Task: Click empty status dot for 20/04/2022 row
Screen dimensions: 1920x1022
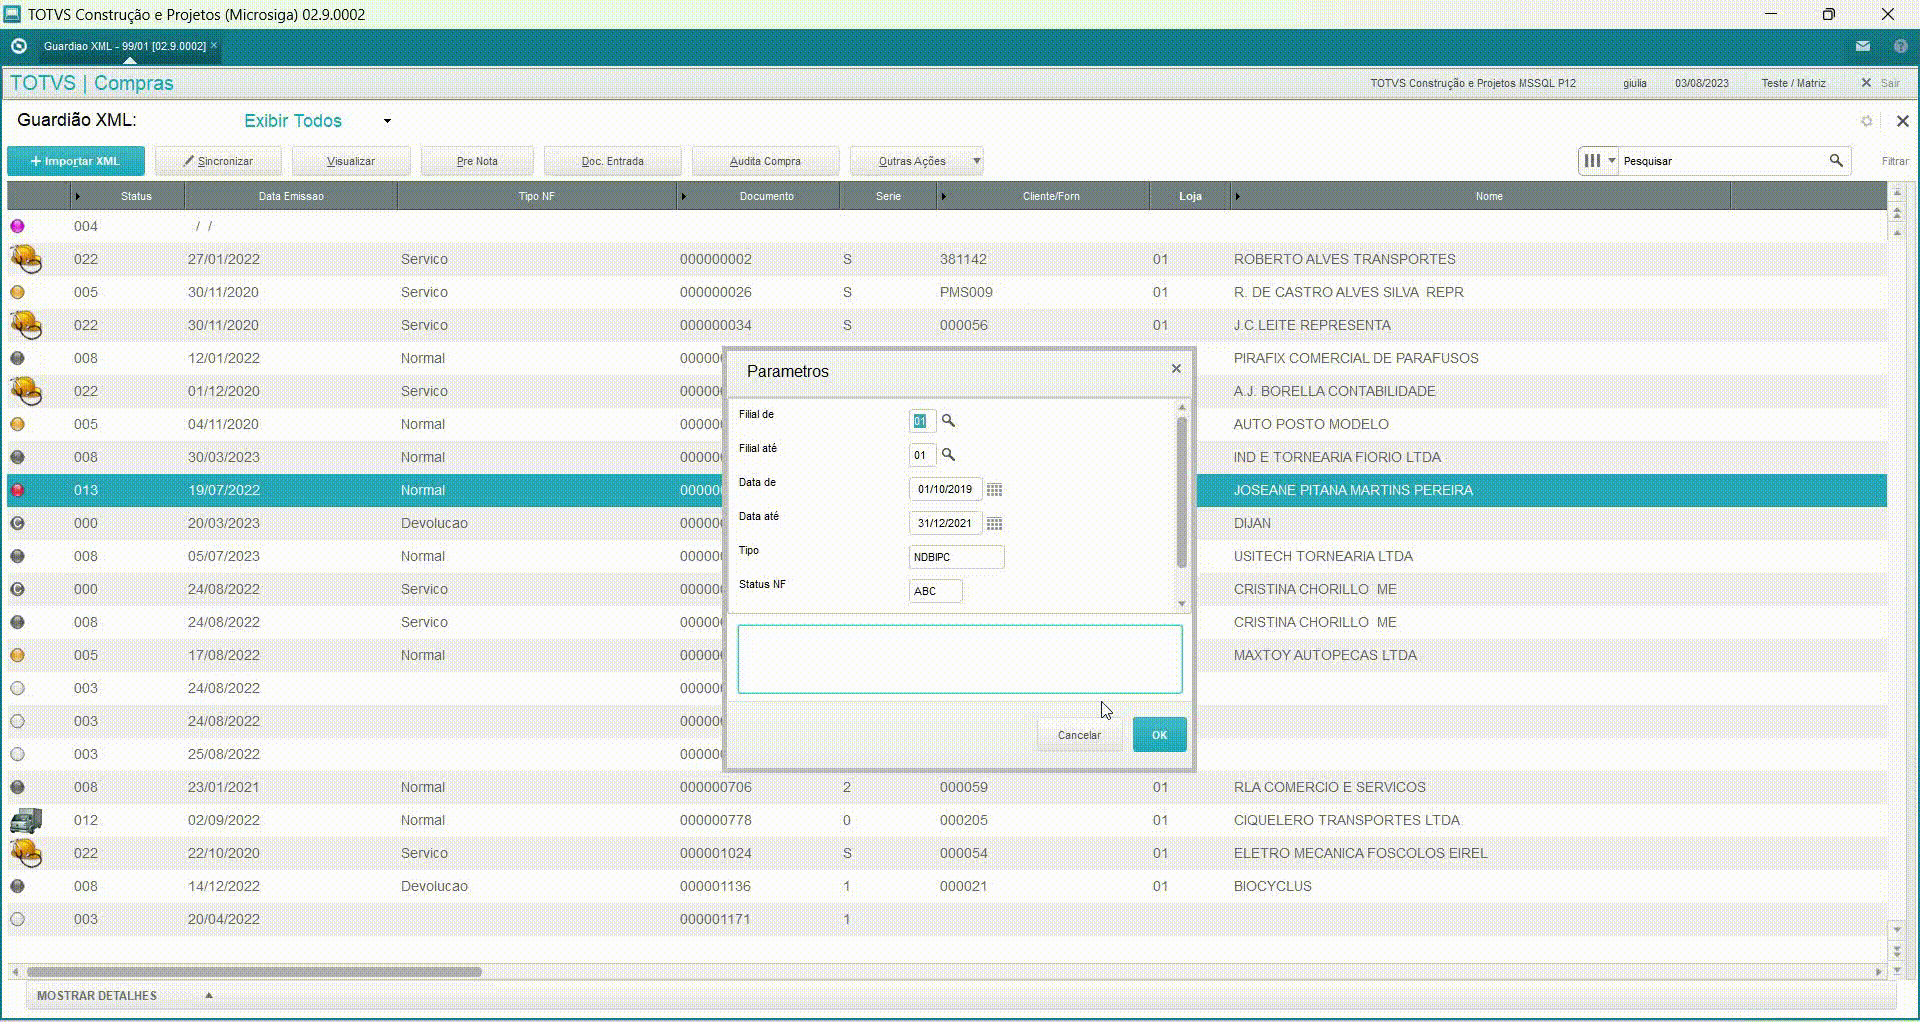Action: 17,919
